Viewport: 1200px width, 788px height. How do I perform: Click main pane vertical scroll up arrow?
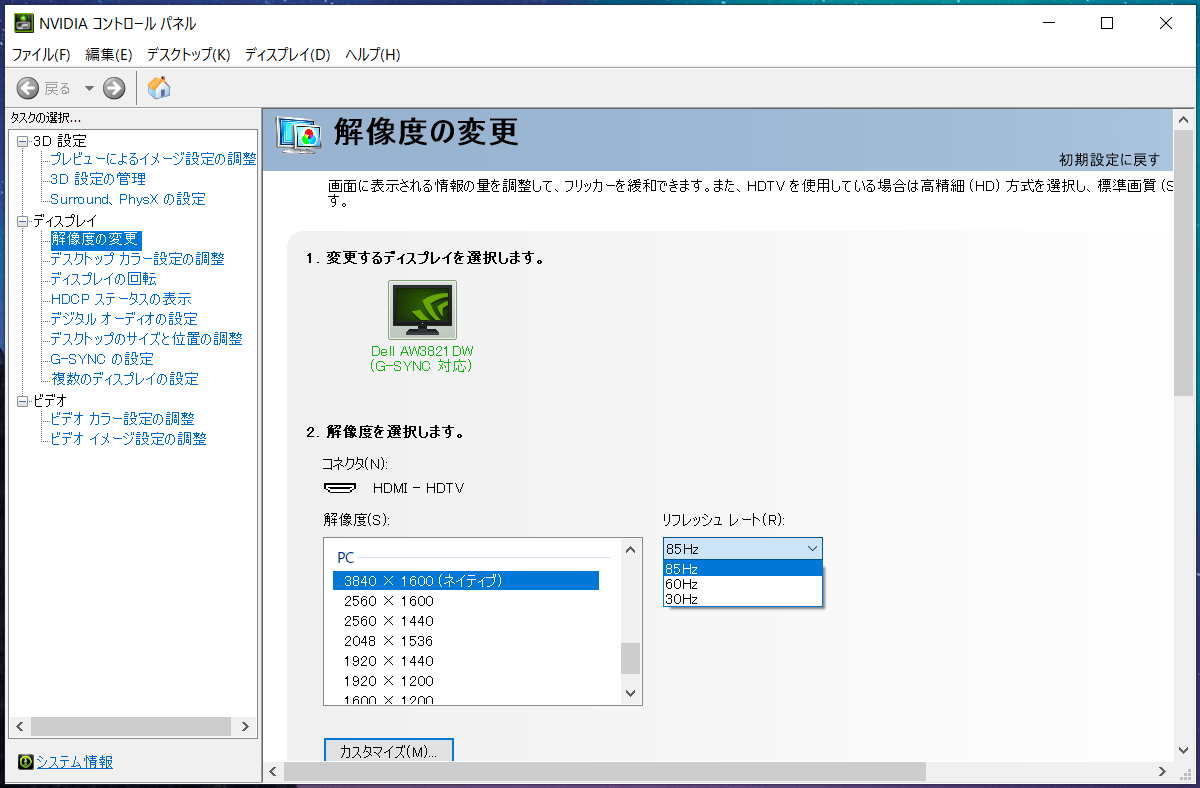1182,120
